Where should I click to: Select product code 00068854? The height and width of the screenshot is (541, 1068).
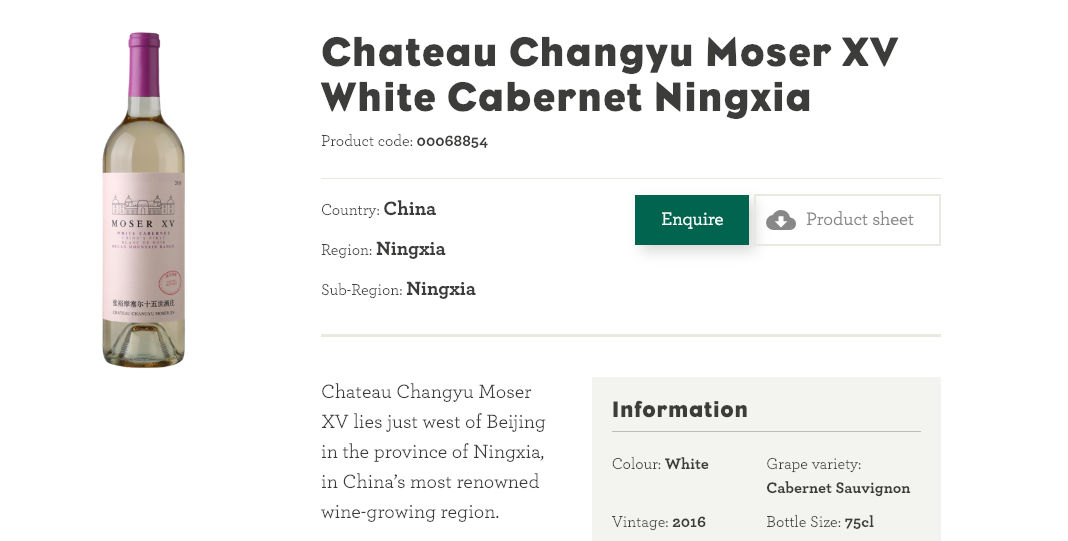coord(452,142)
